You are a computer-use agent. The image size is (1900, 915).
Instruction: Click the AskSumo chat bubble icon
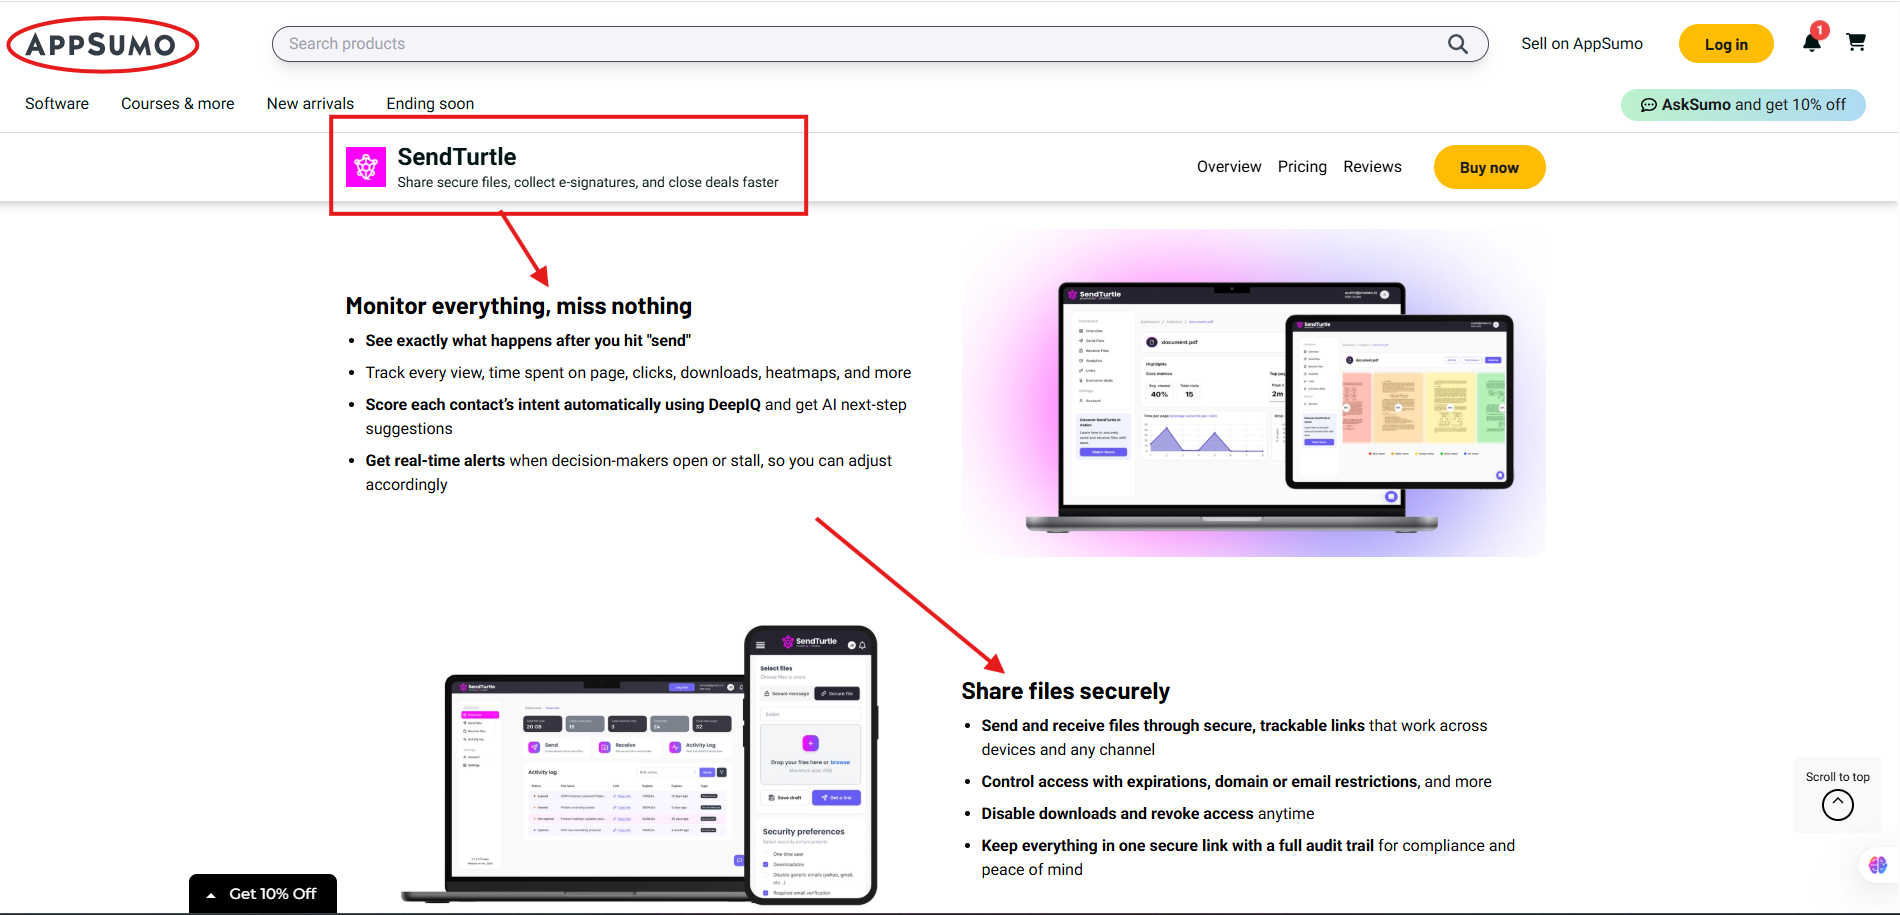click(x=1648, y=105)
